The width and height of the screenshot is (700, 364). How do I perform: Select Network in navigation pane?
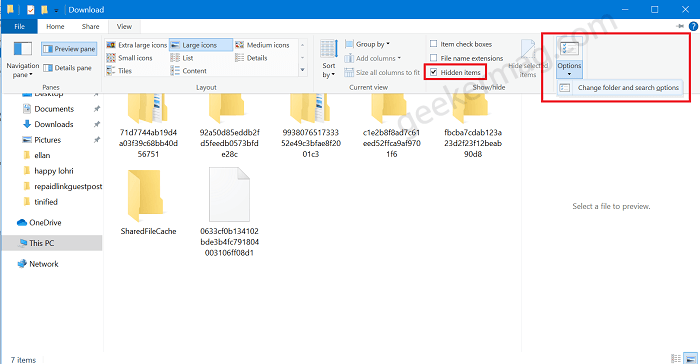pyautogui.click(x=43, y=264)
